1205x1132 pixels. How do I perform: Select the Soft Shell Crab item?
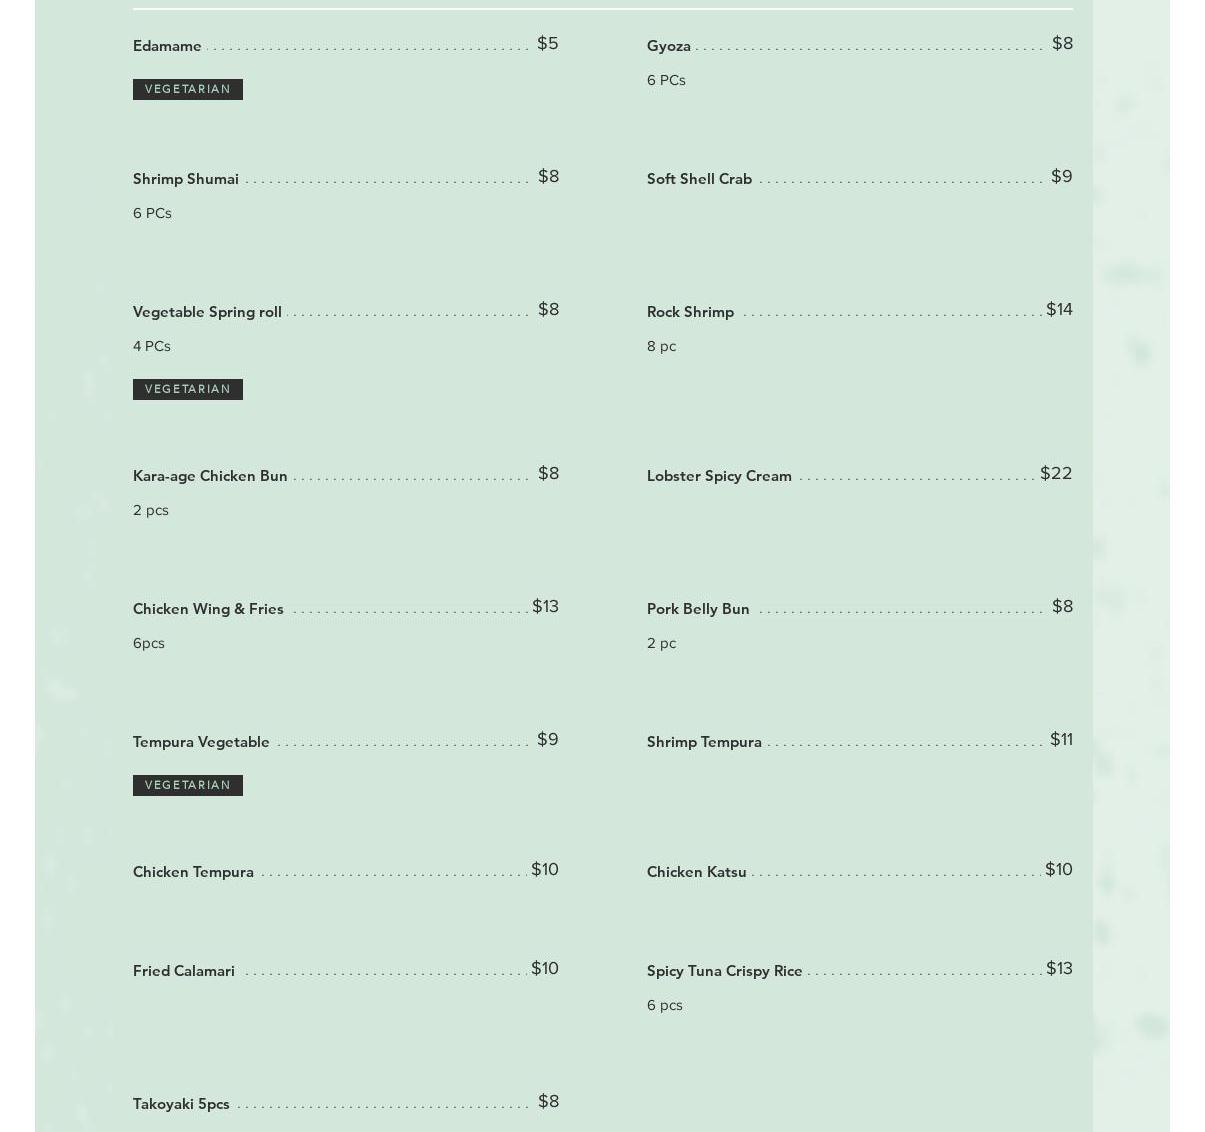(699, 179)
